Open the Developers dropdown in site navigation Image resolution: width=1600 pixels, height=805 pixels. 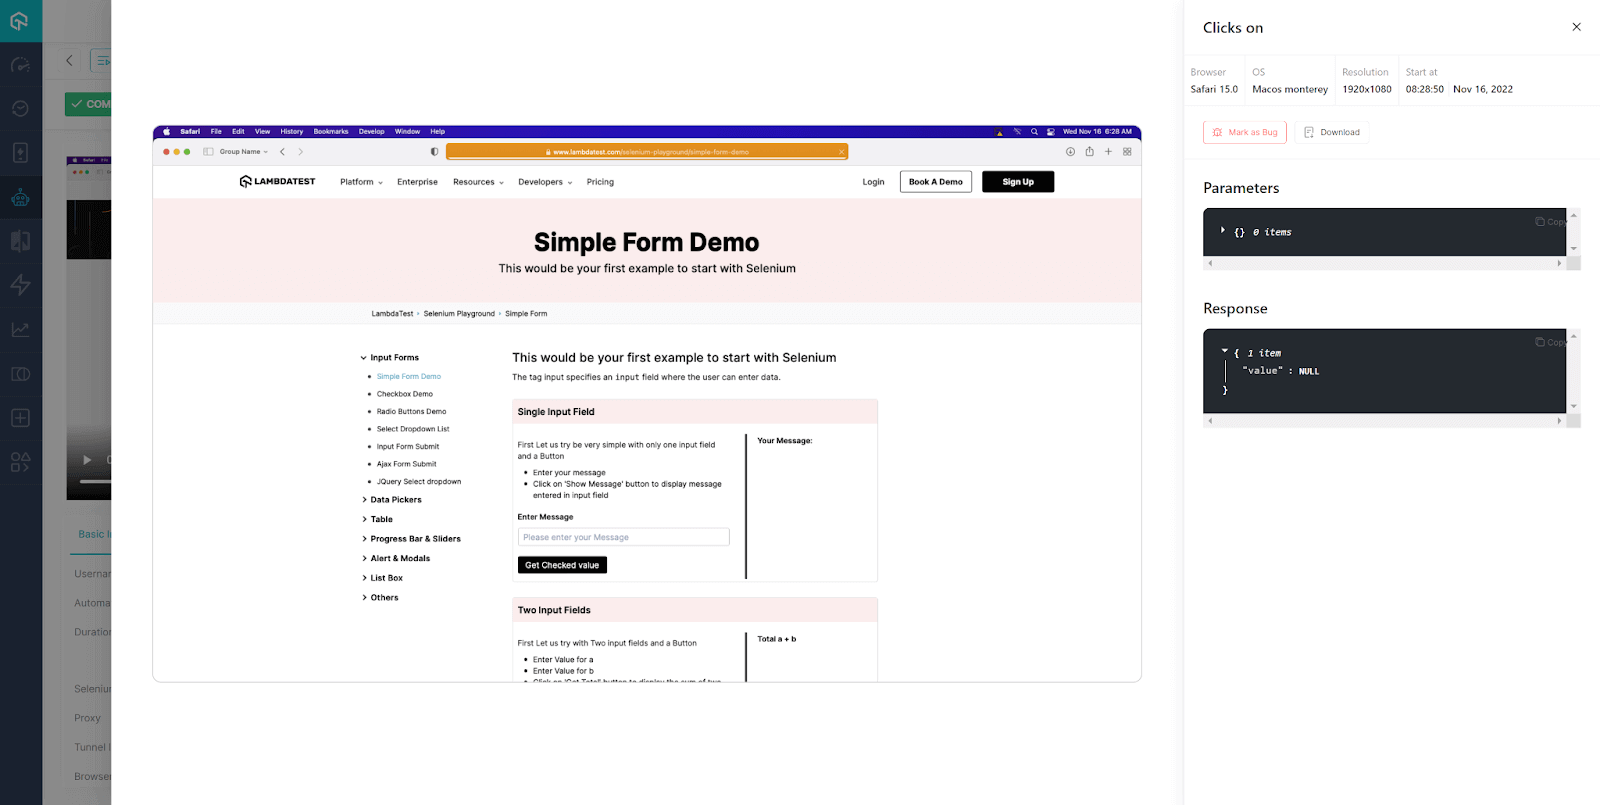pyautogui.click(x=545, y=182)
